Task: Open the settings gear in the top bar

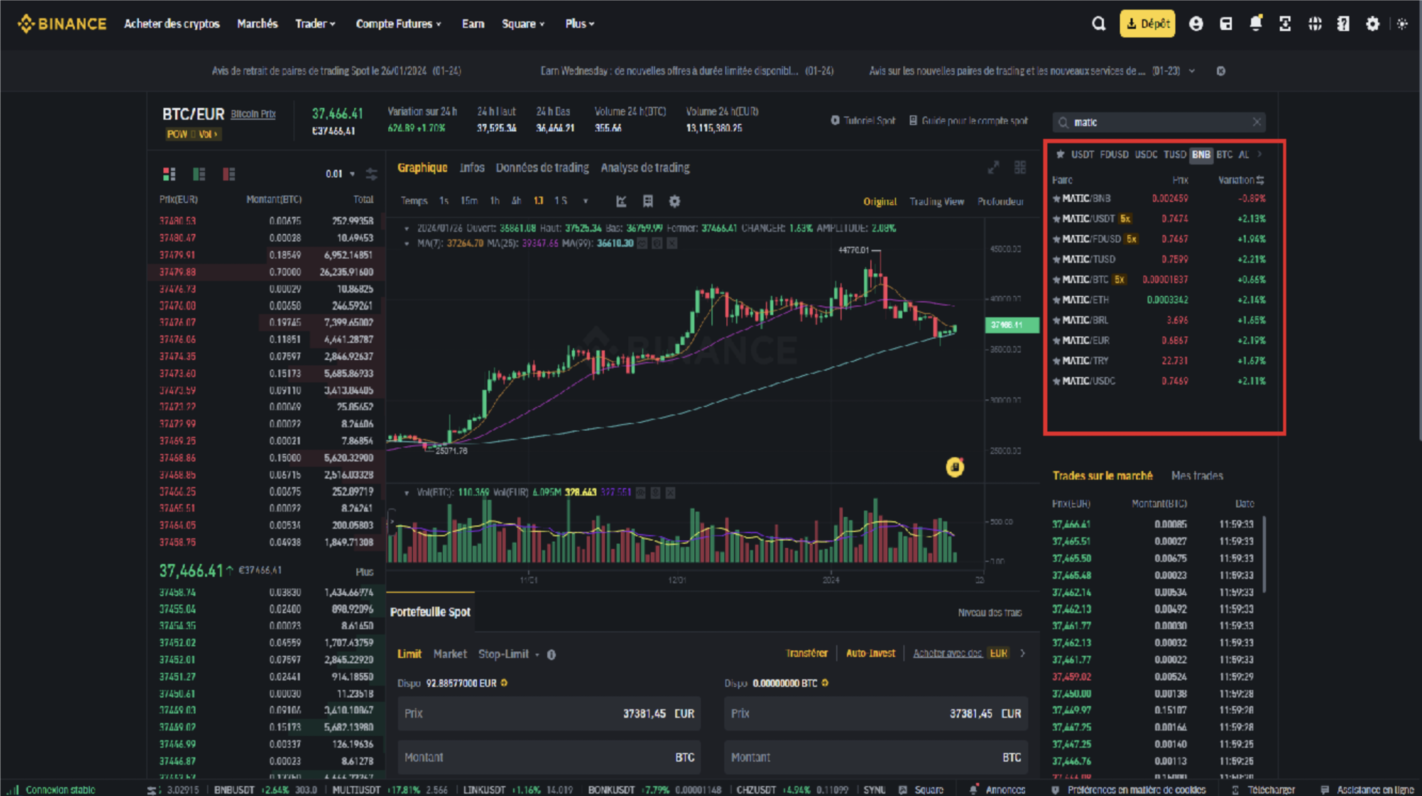Action: [x=1373, y=24]
